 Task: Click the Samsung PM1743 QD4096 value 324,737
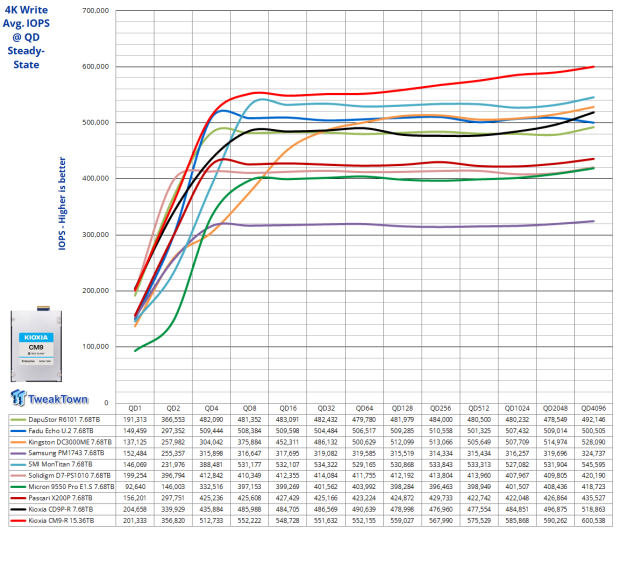pos(594,453)
